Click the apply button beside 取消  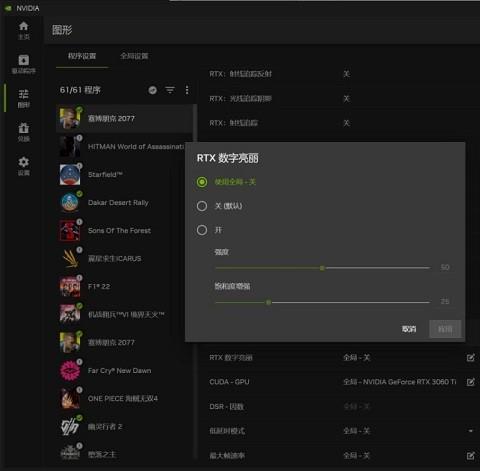tap(445, 329)
